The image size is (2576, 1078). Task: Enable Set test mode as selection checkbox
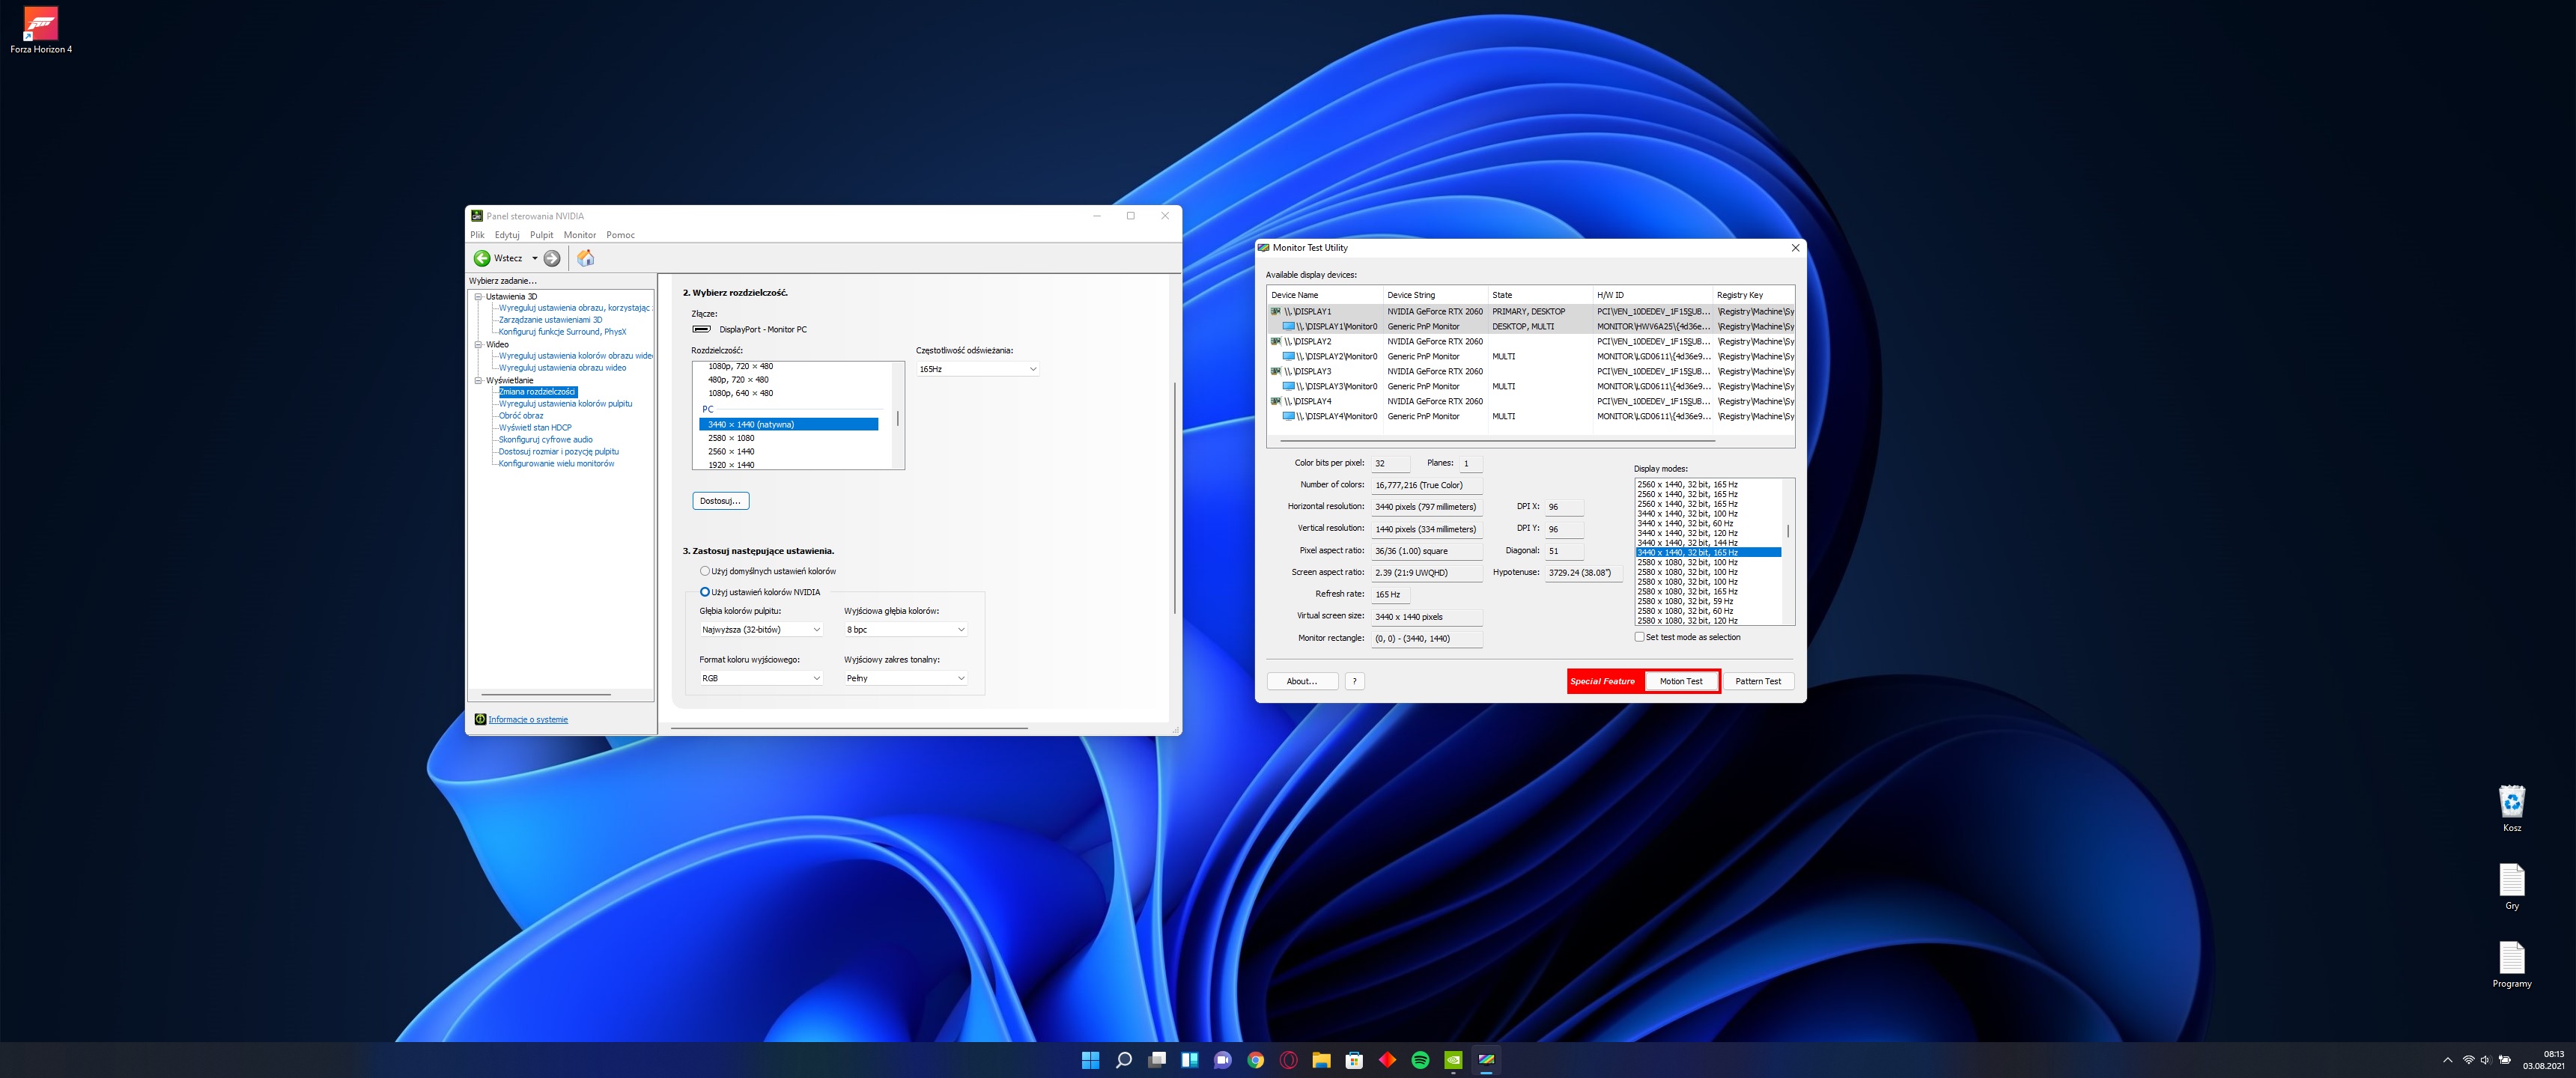coord(1639,637)
